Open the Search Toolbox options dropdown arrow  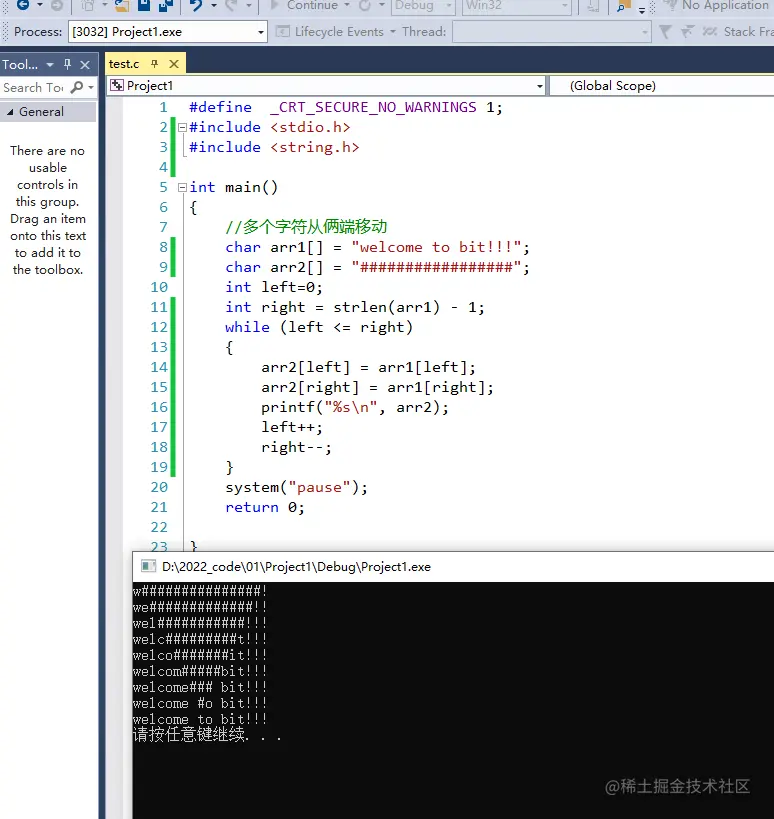(91, 87)
